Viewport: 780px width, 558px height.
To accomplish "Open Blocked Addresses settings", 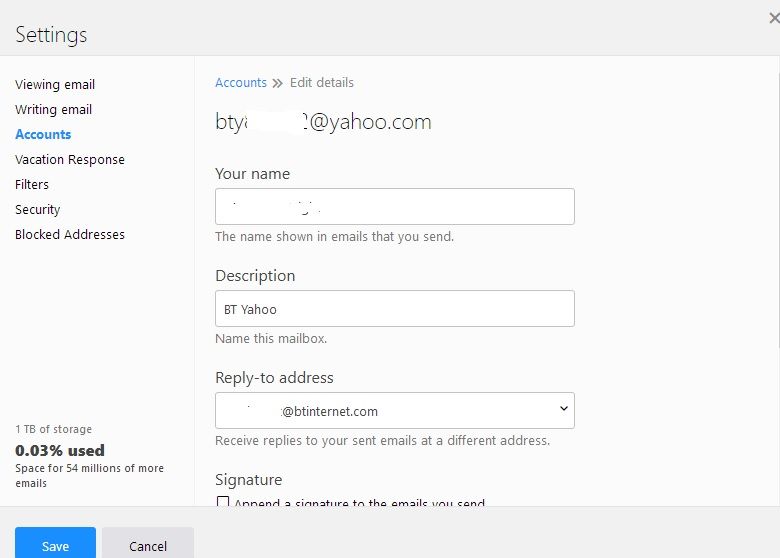I will click(x=70, y=235).
